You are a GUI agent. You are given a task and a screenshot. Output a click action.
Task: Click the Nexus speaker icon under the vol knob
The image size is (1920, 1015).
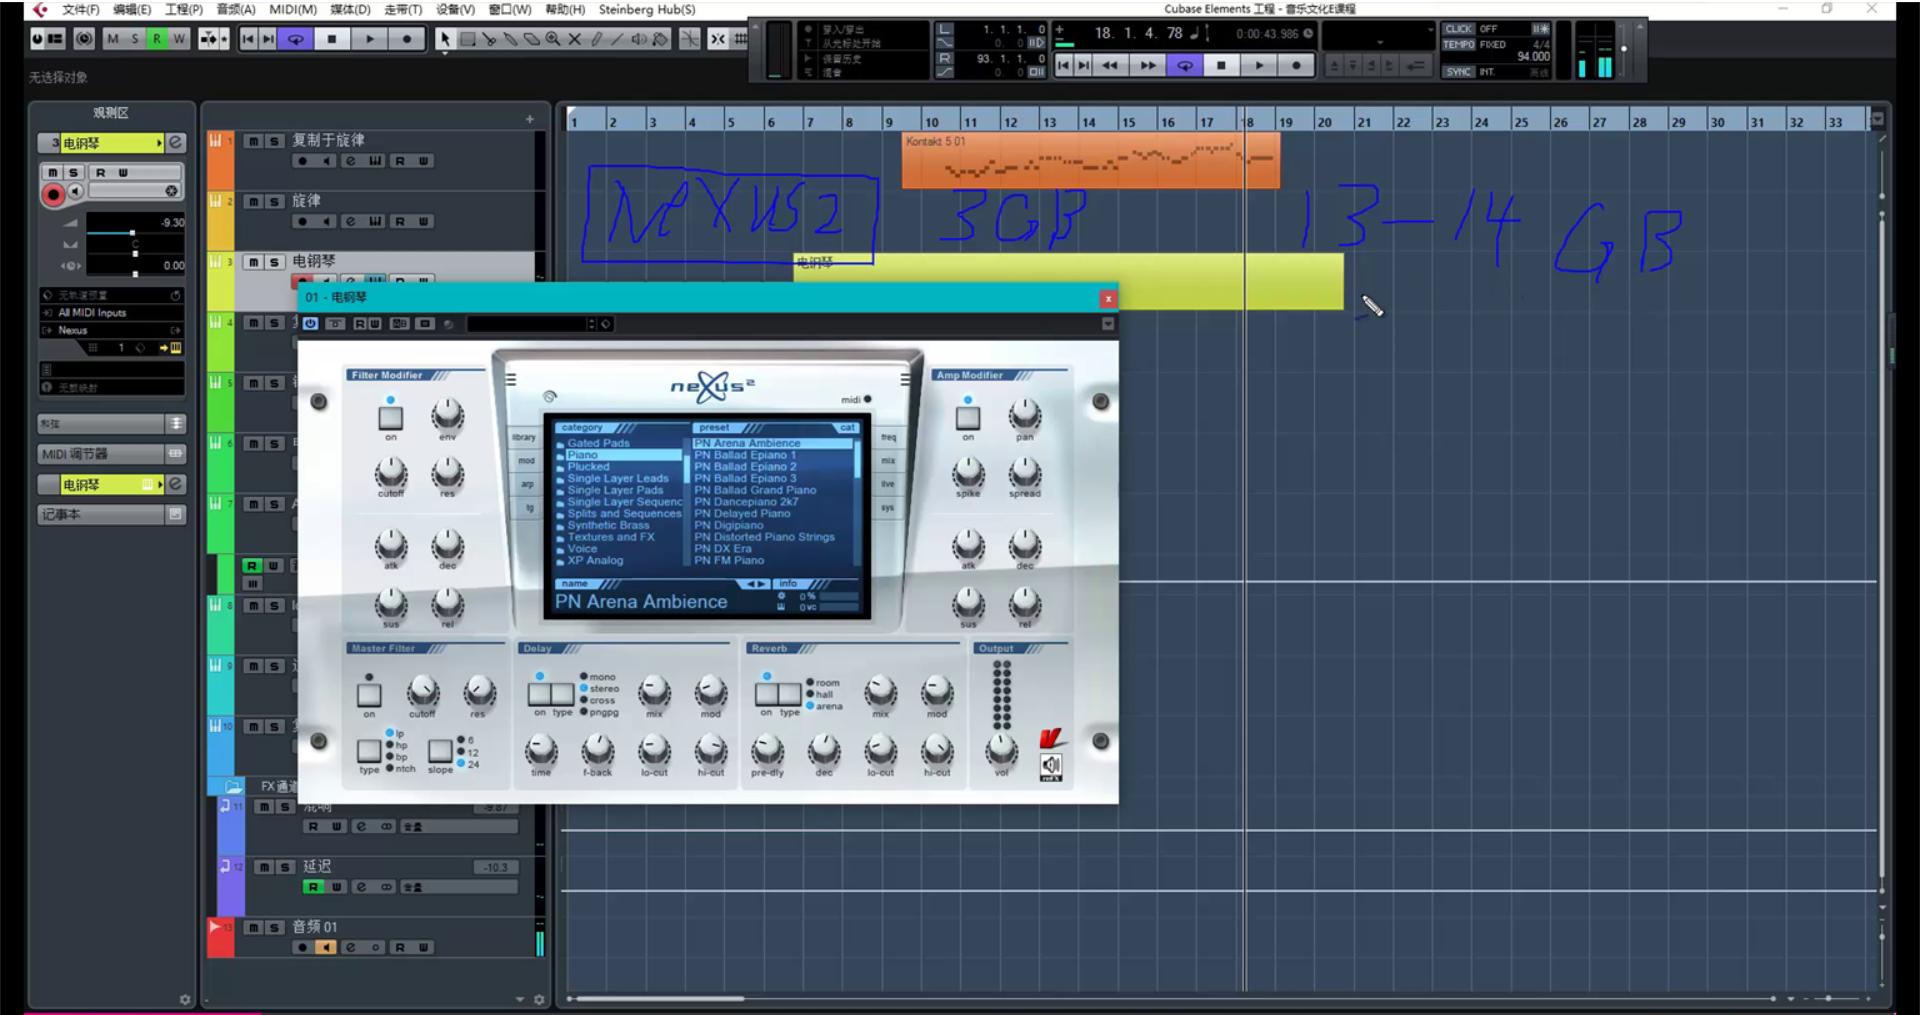point(1051,766)
